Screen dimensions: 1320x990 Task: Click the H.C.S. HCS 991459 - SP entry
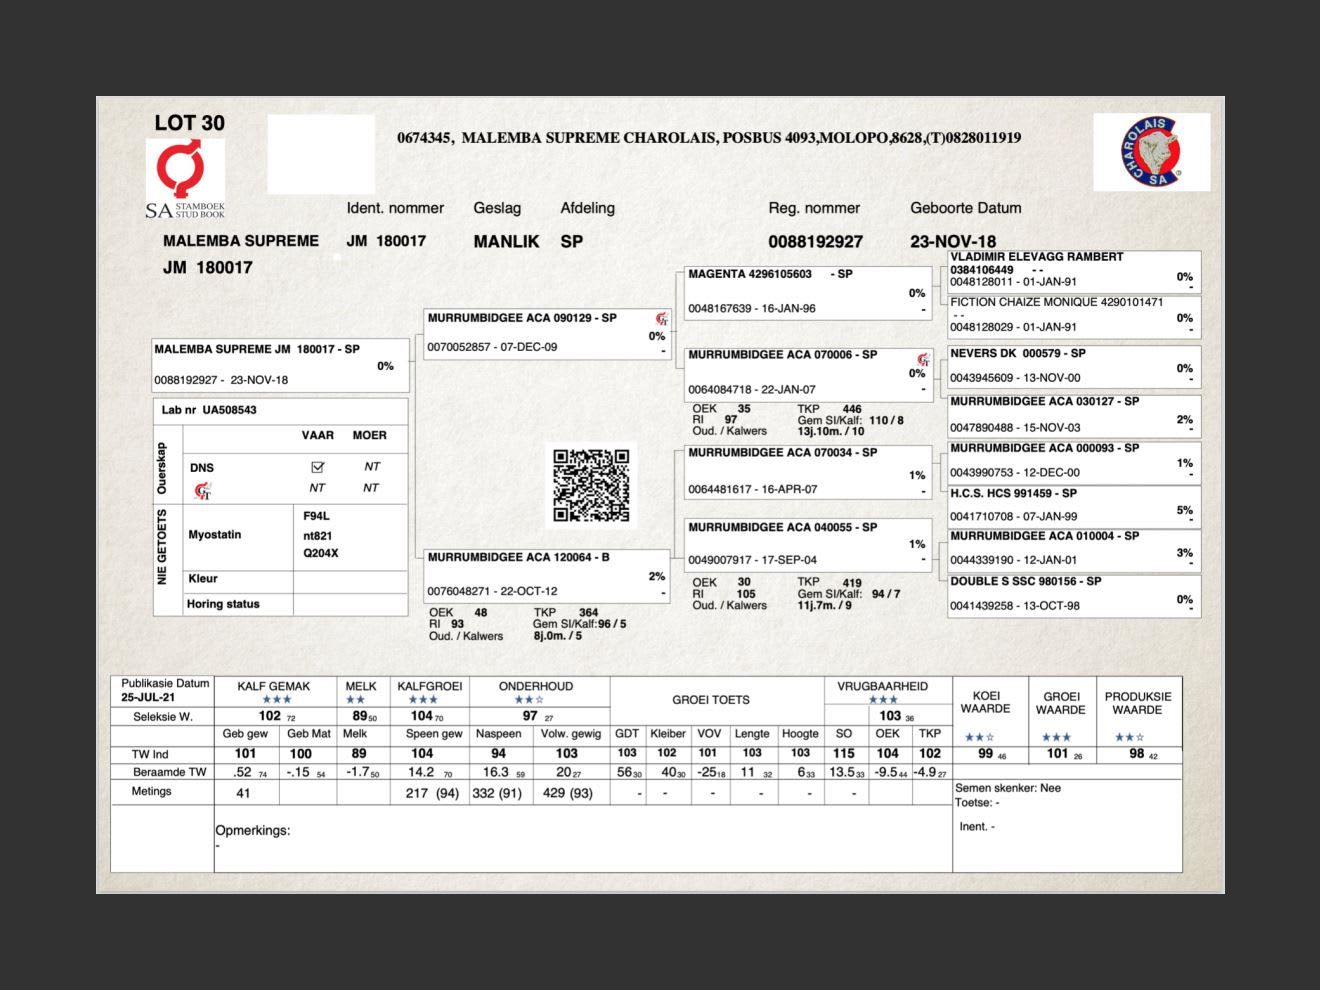point(1074,506)
